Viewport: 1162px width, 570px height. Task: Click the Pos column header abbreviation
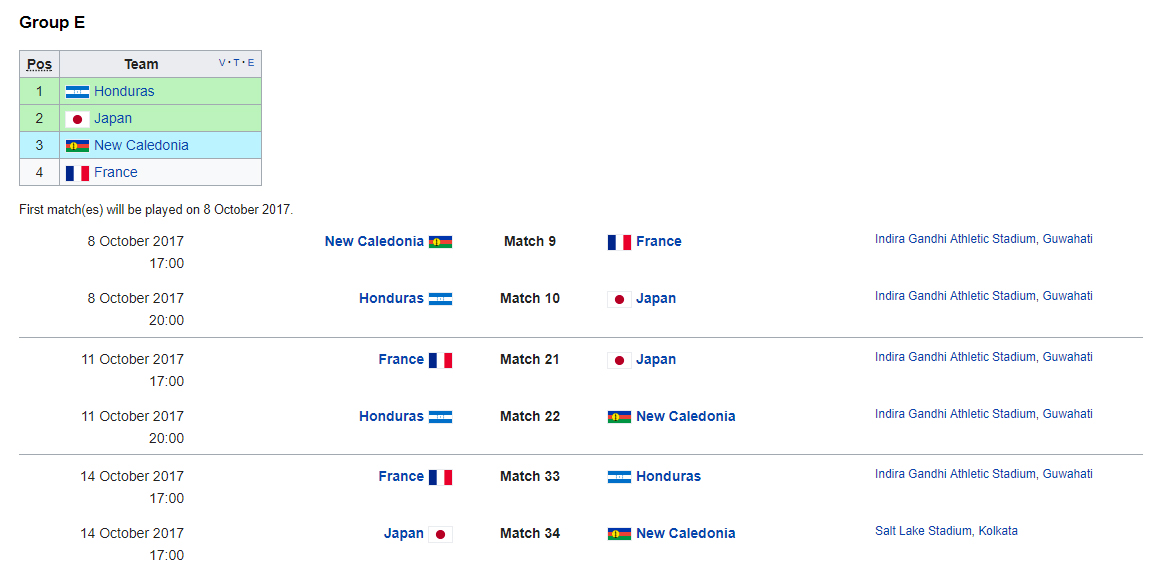(39, 64)
